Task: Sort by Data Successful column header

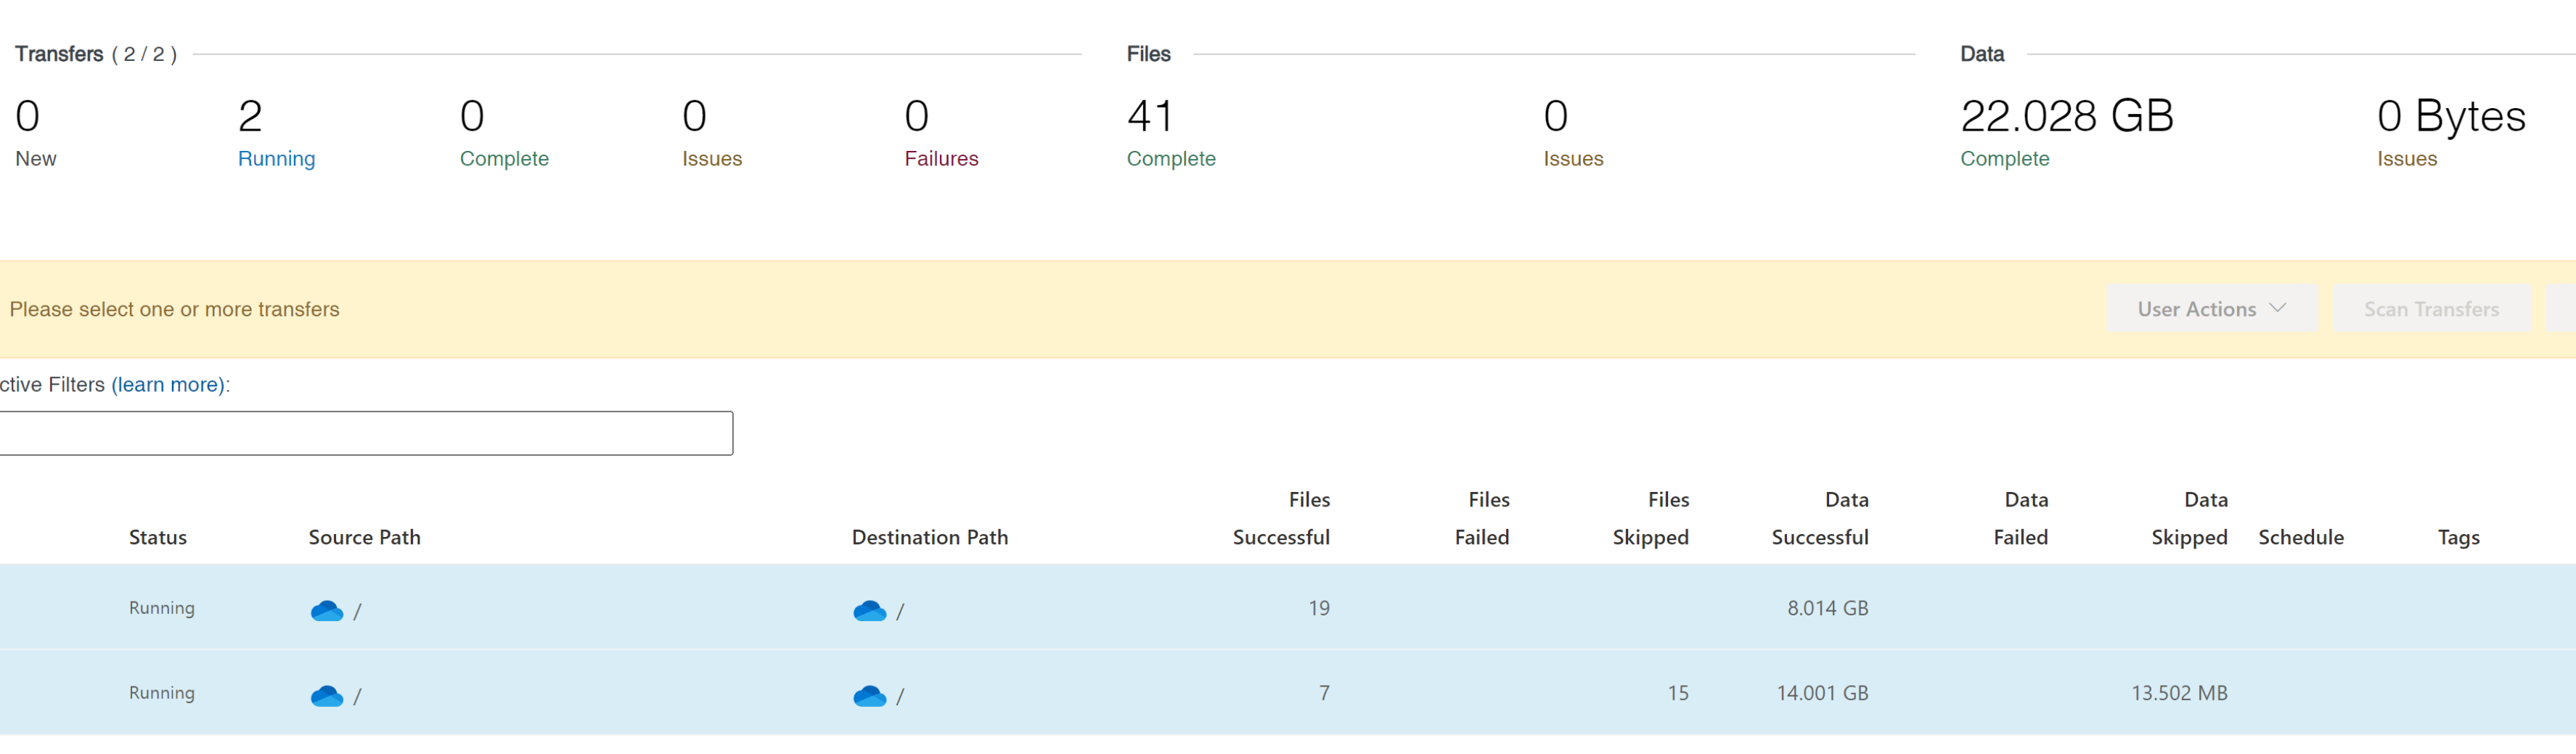Action: [x=1820, y=519]
